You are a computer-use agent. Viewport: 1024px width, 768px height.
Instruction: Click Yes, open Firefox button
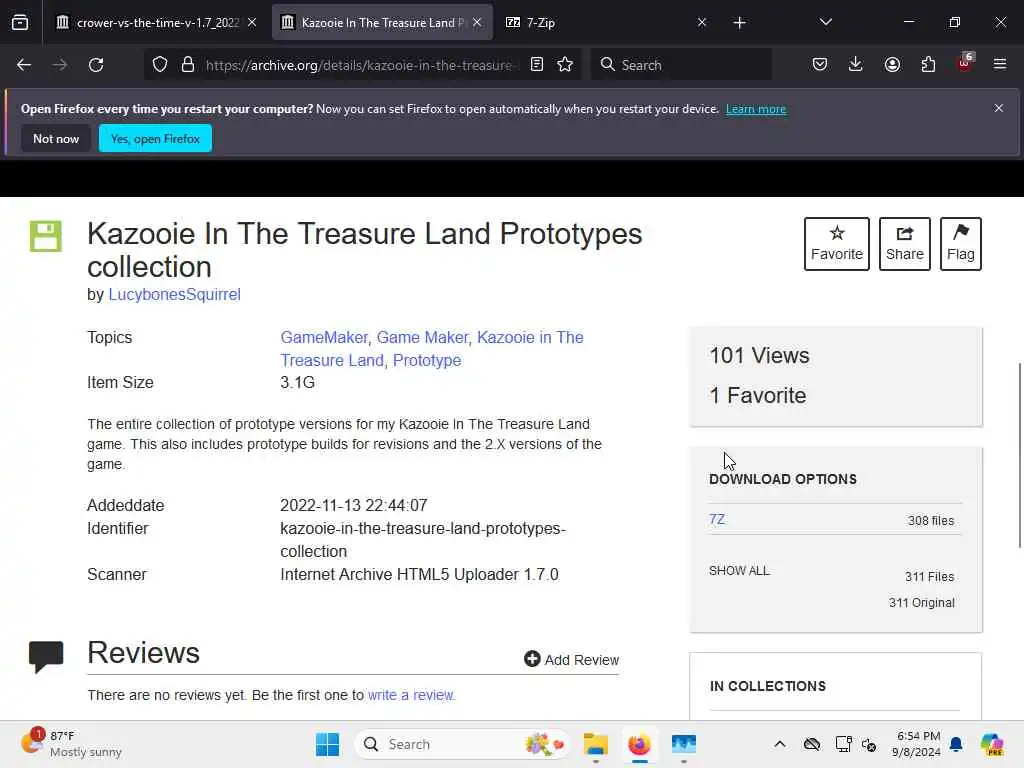tap(155, 138)
